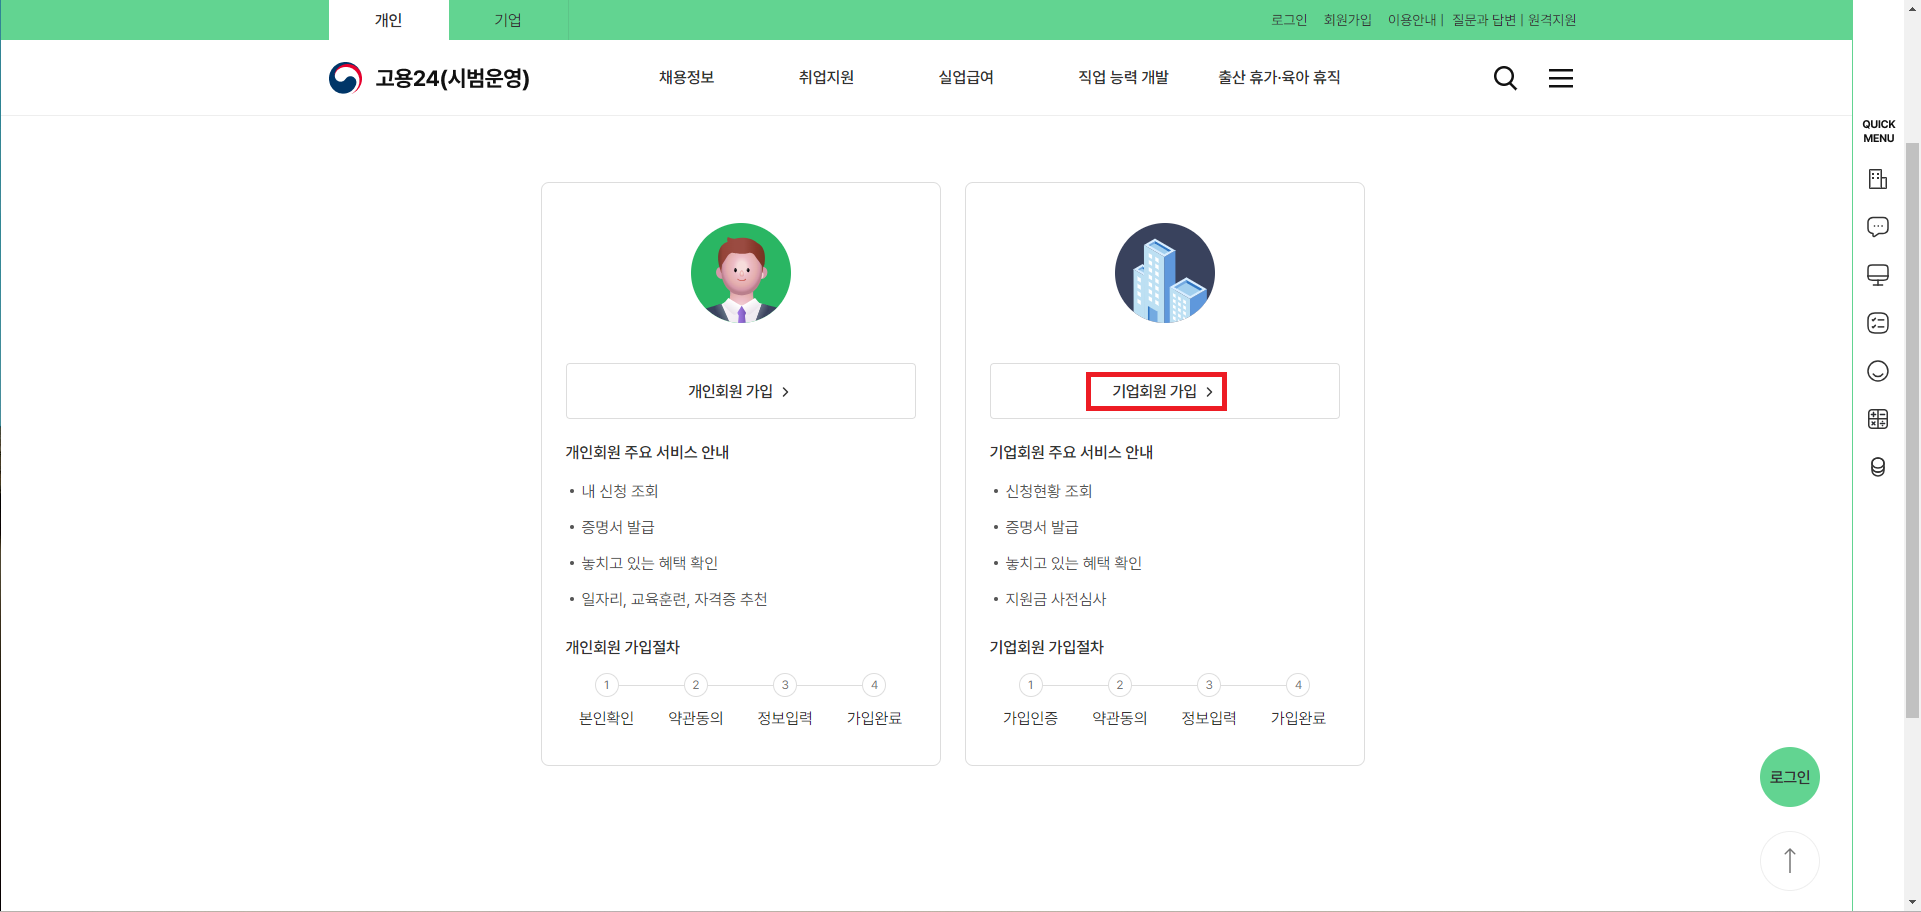Screen dimensions: 1921x912
Task: Click the 개인회원 가입 button
Action: [x=740, y=391]
